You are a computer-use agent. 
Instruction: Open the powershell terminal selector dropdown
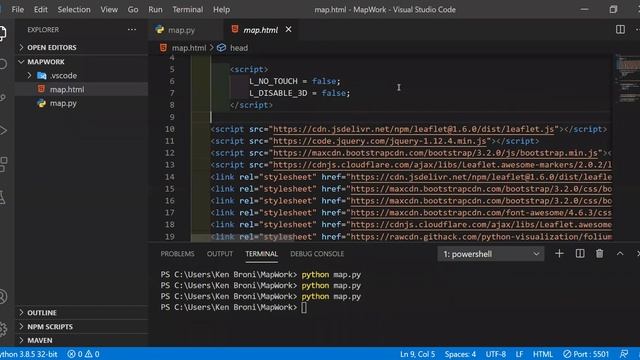(x=491, y=254)
